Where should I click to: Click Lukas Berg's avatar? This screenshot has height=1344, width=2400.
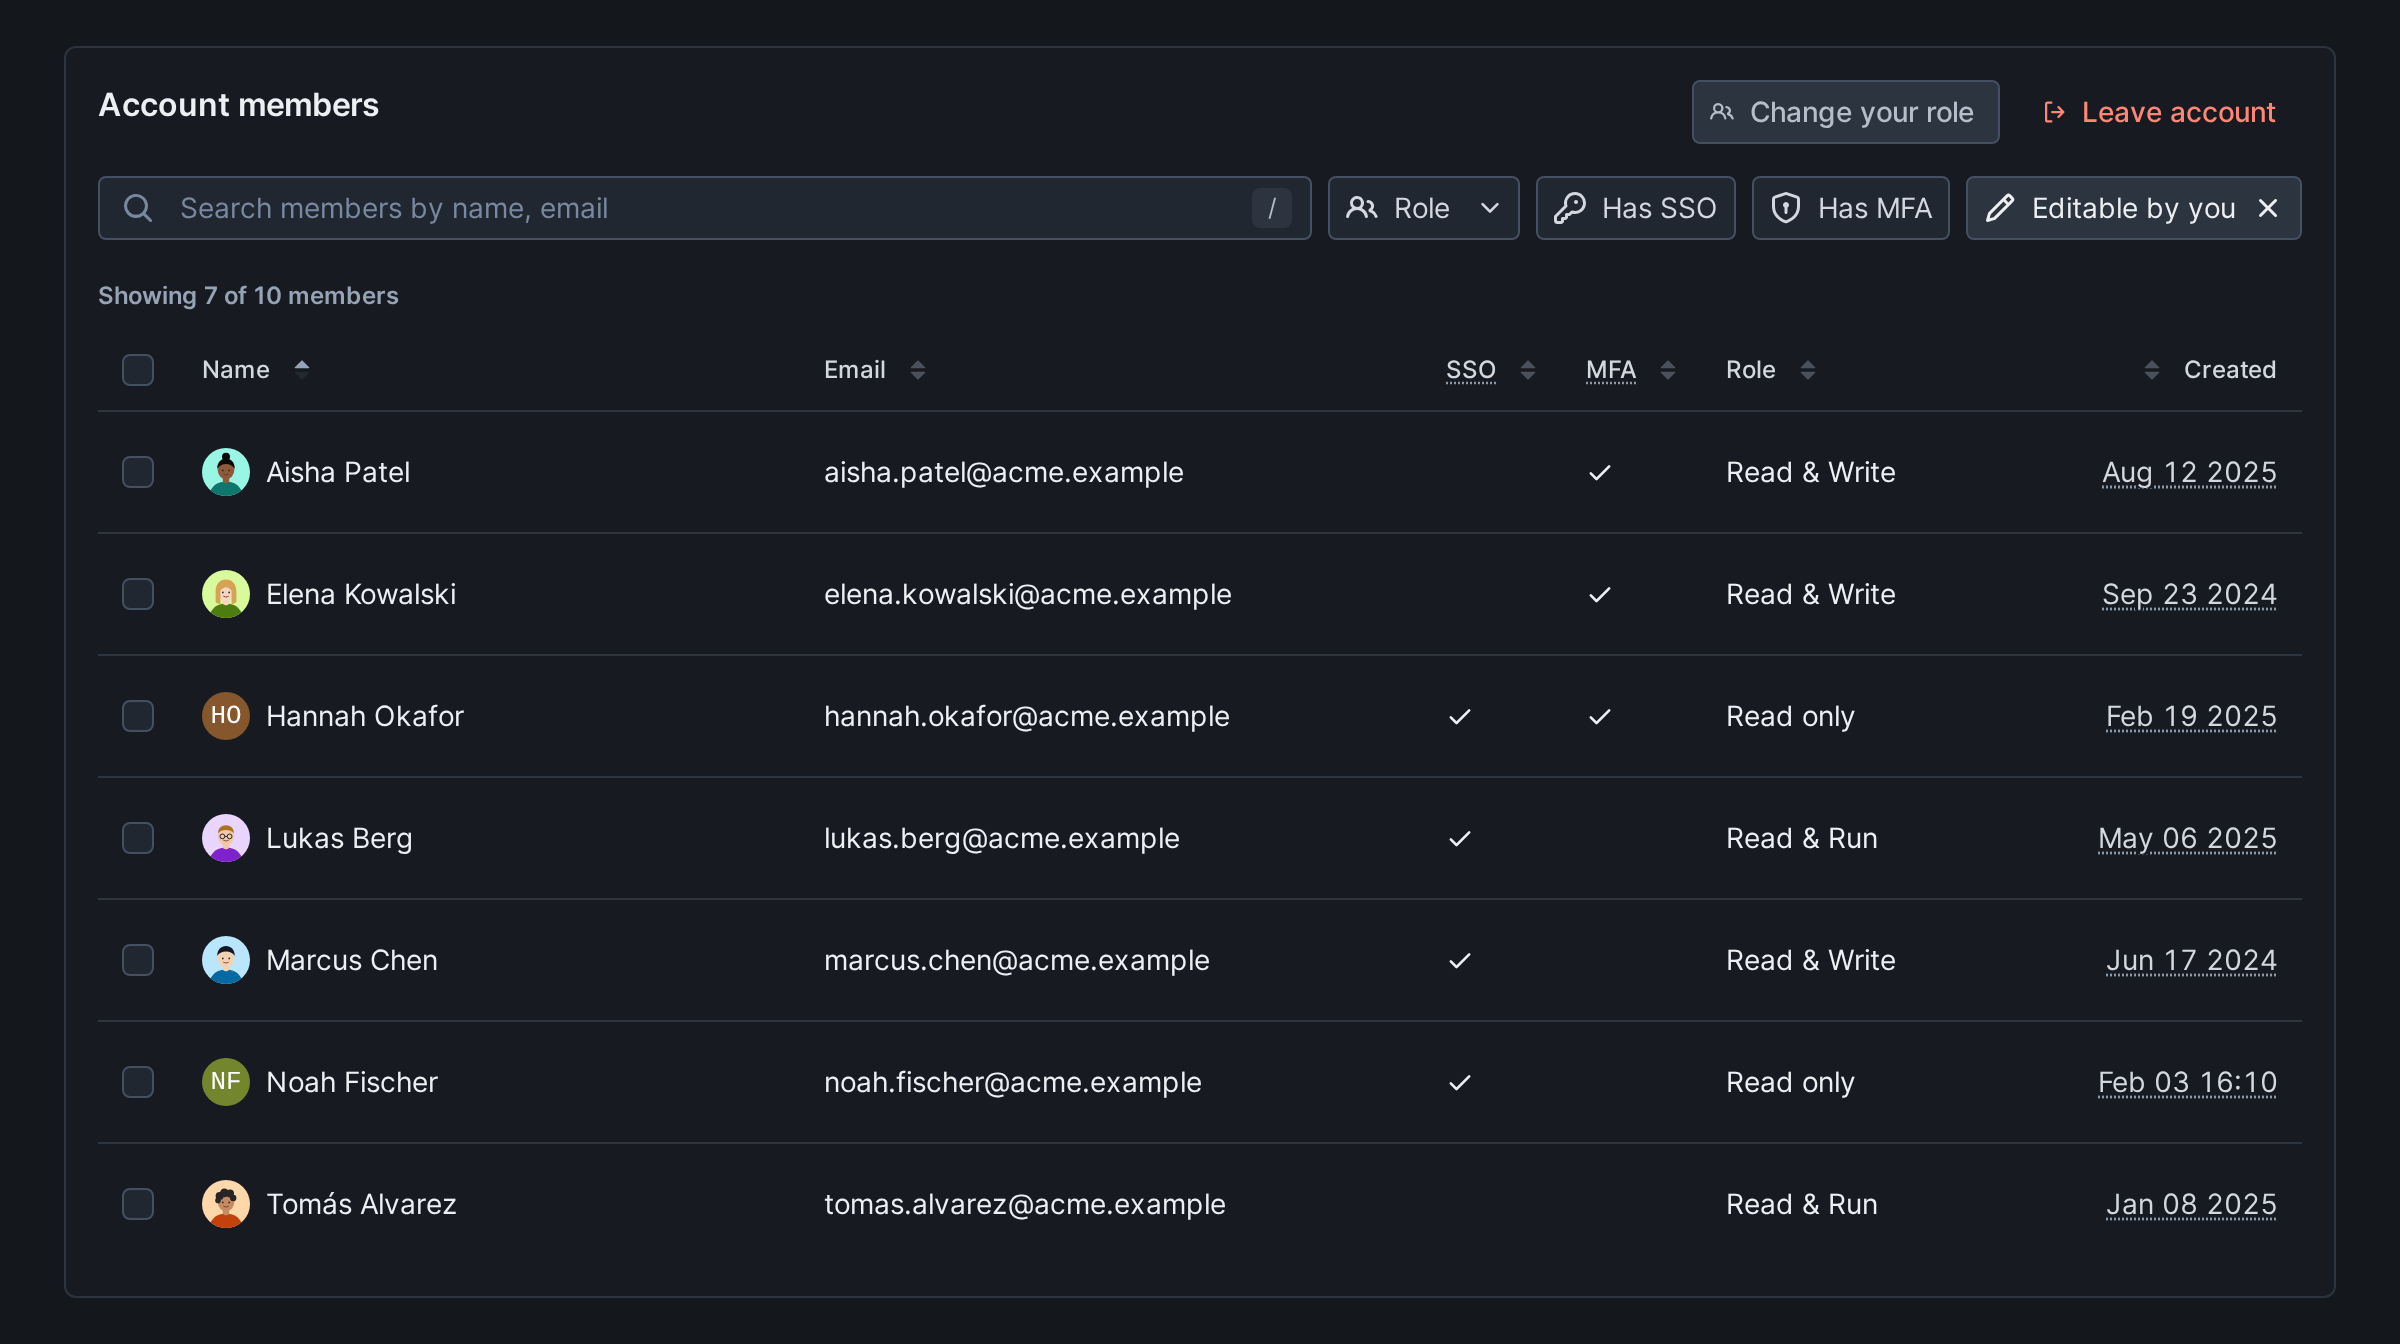pyautogui.click(x=226, y=838)
